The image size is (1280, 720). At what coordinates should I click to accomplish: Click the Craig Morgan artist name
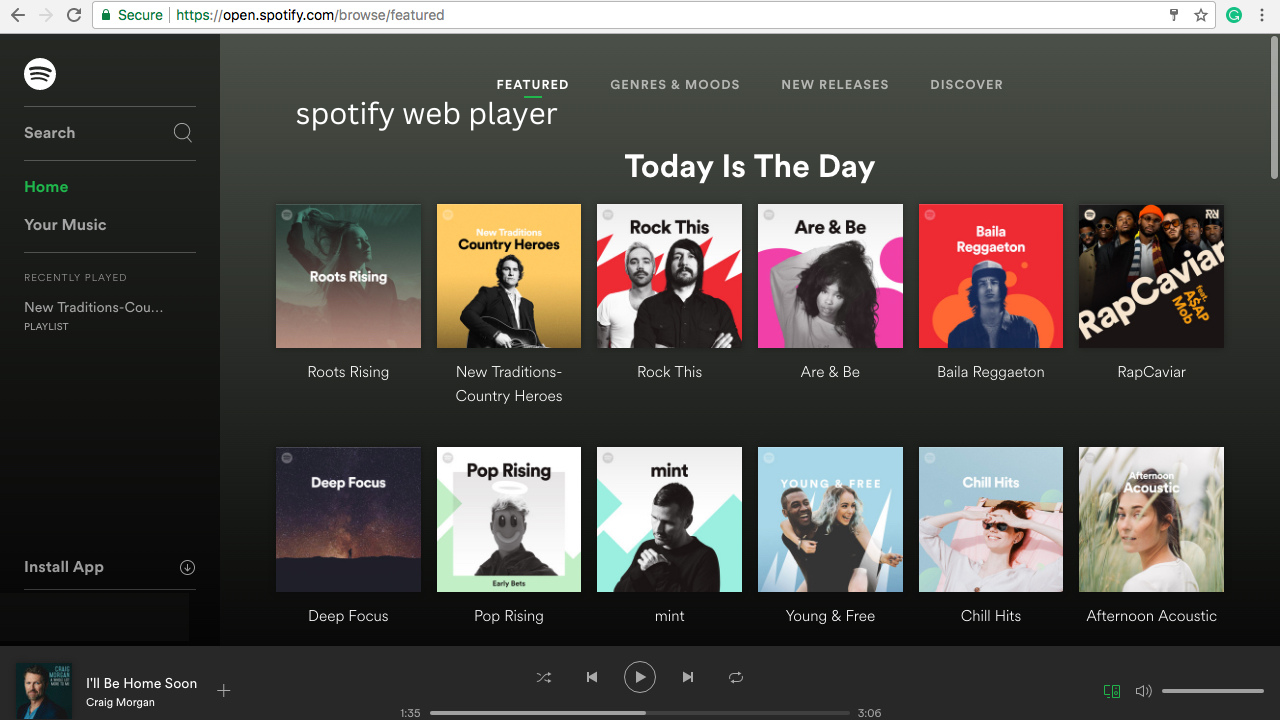[120, 703]
